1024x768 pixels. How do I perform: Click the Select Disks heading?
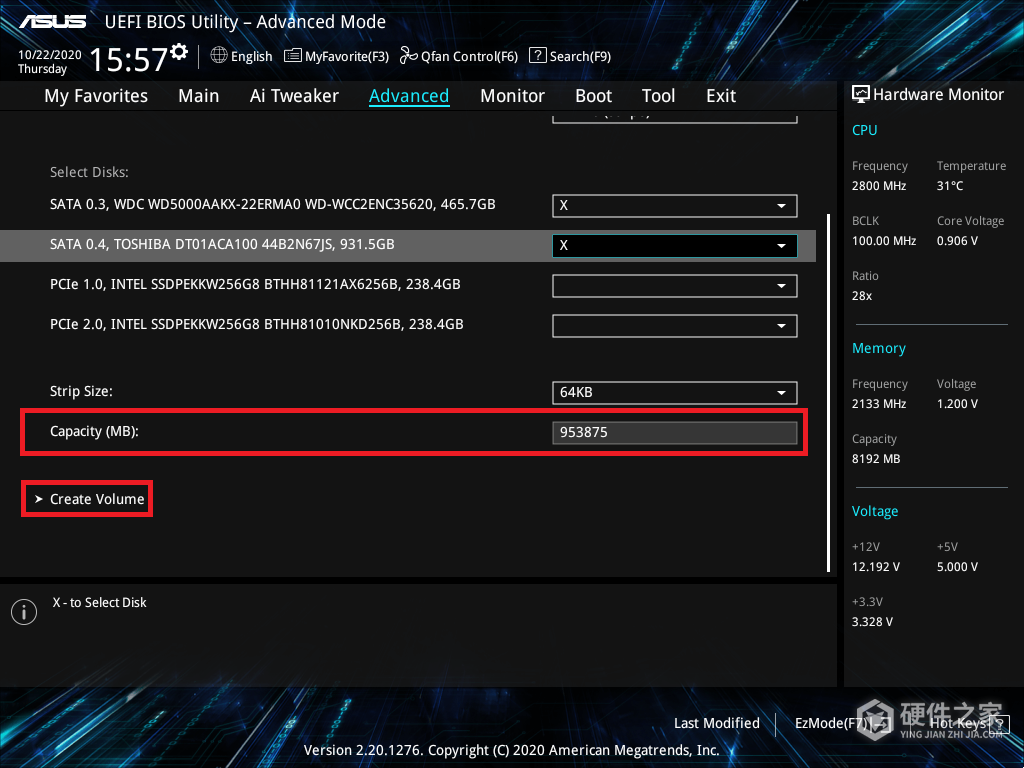89,172
